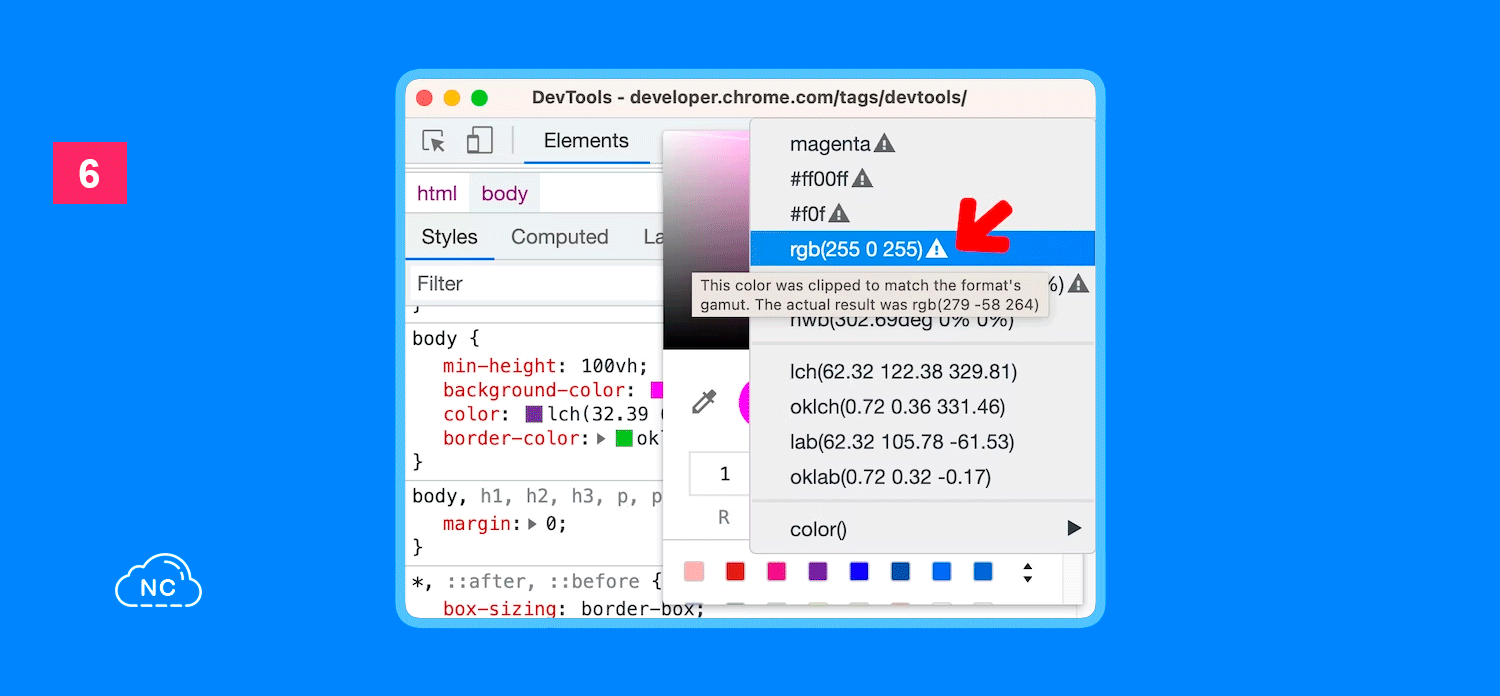
Task: Select the html breadcrumb element
Action: coord(437,194)
